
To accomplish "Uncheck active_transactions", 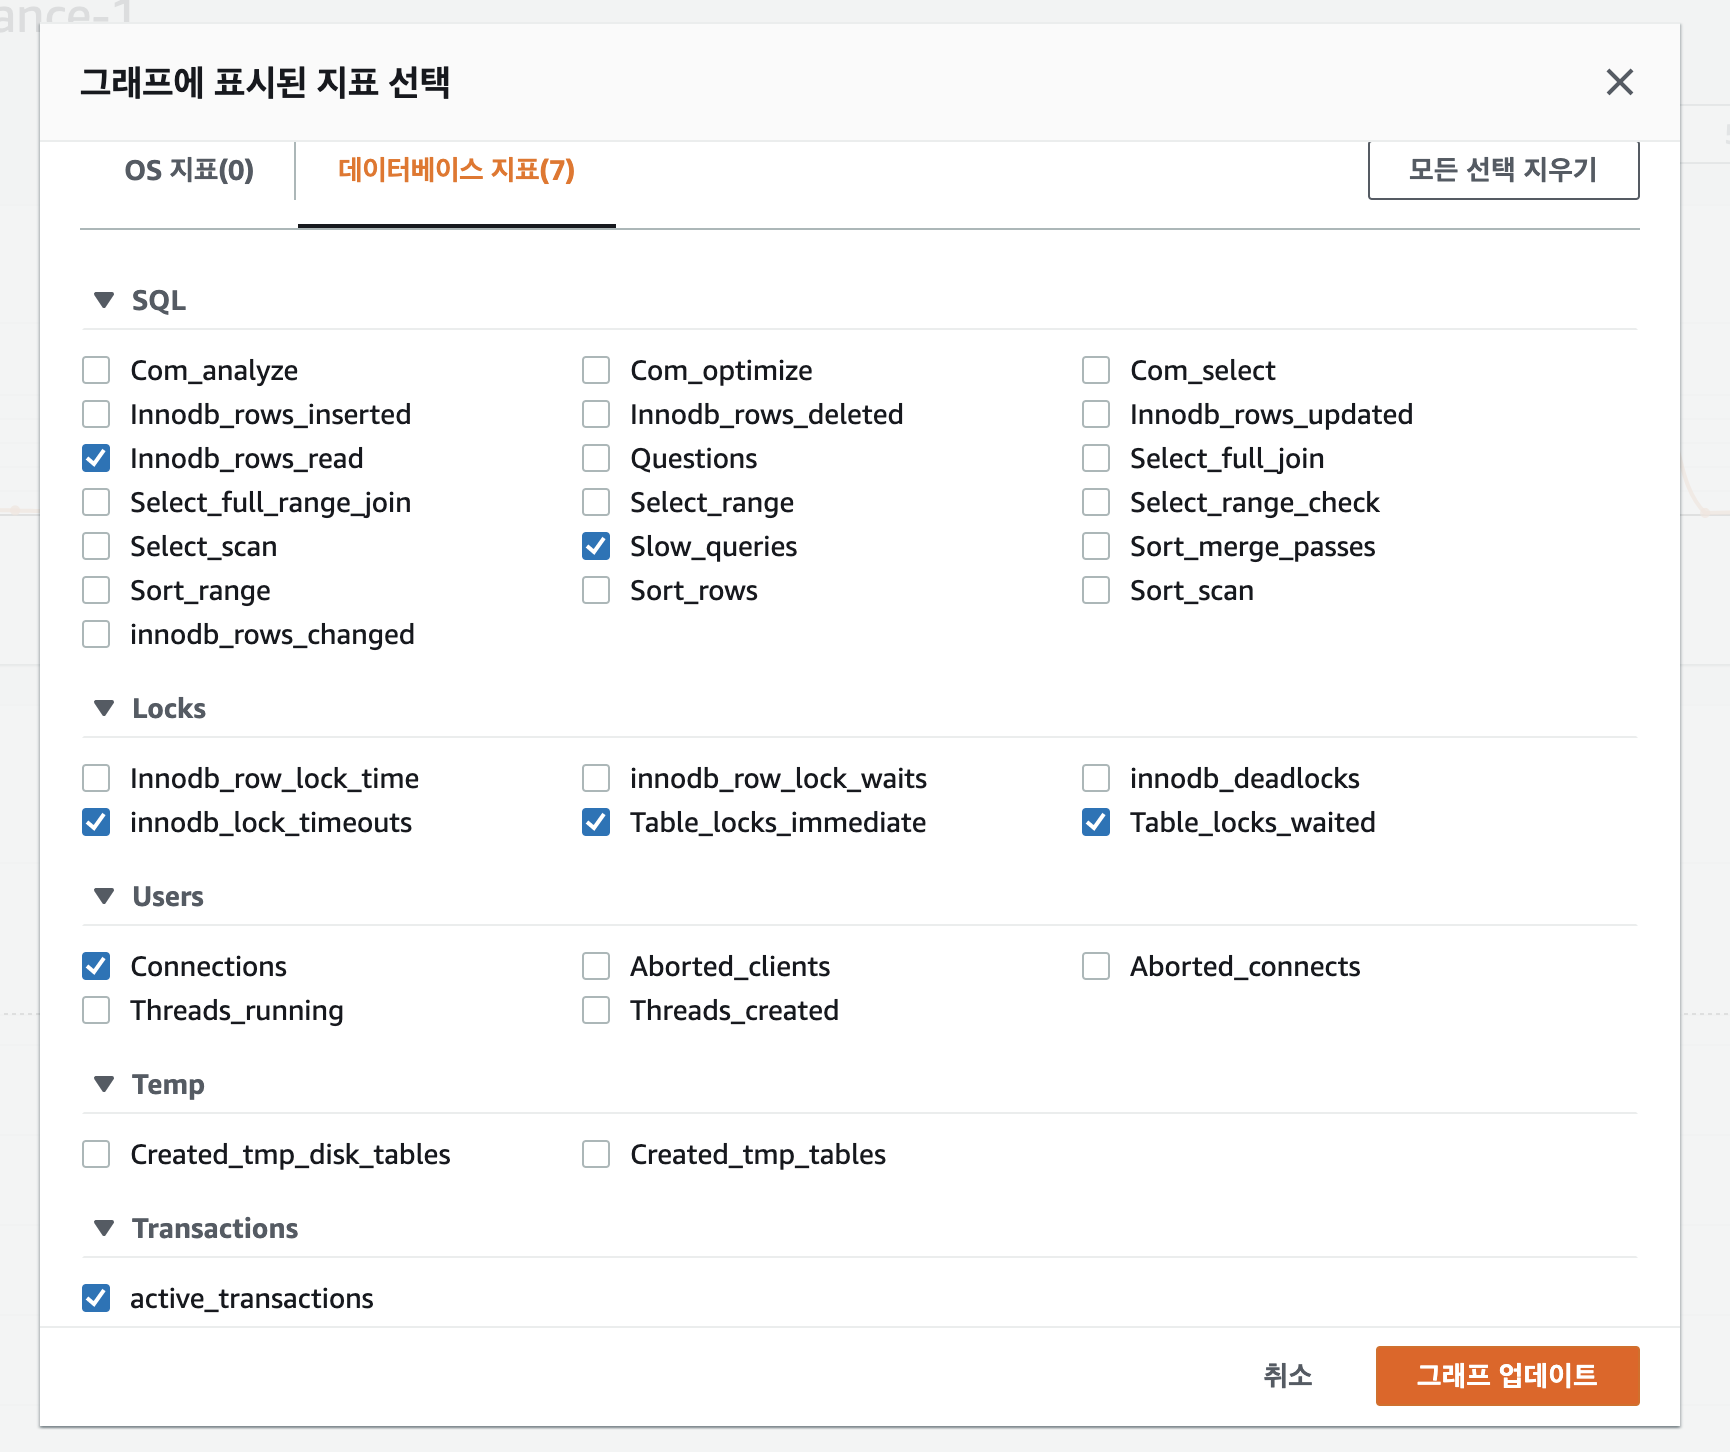I will (x=96, y=1298).
